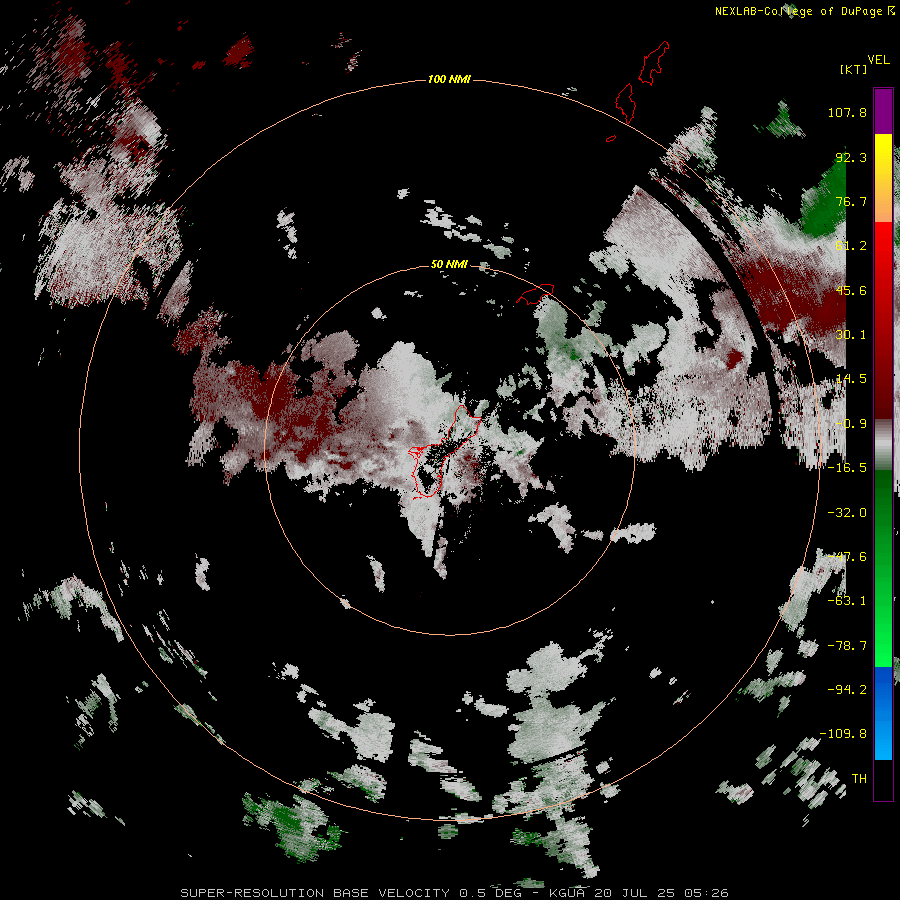Select the 45.6 legend value
This screenshot has height=900, width=900.
[x=851, y=290]
